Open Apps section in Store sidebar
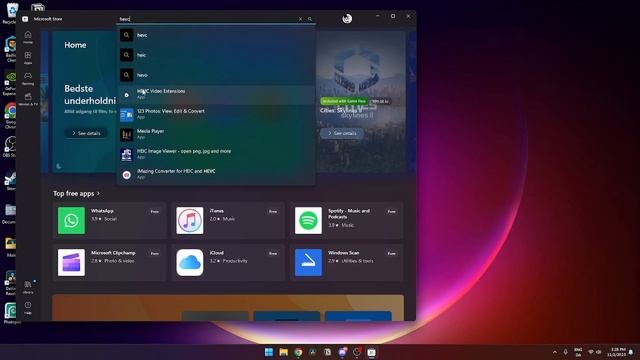 click(28, 58)
